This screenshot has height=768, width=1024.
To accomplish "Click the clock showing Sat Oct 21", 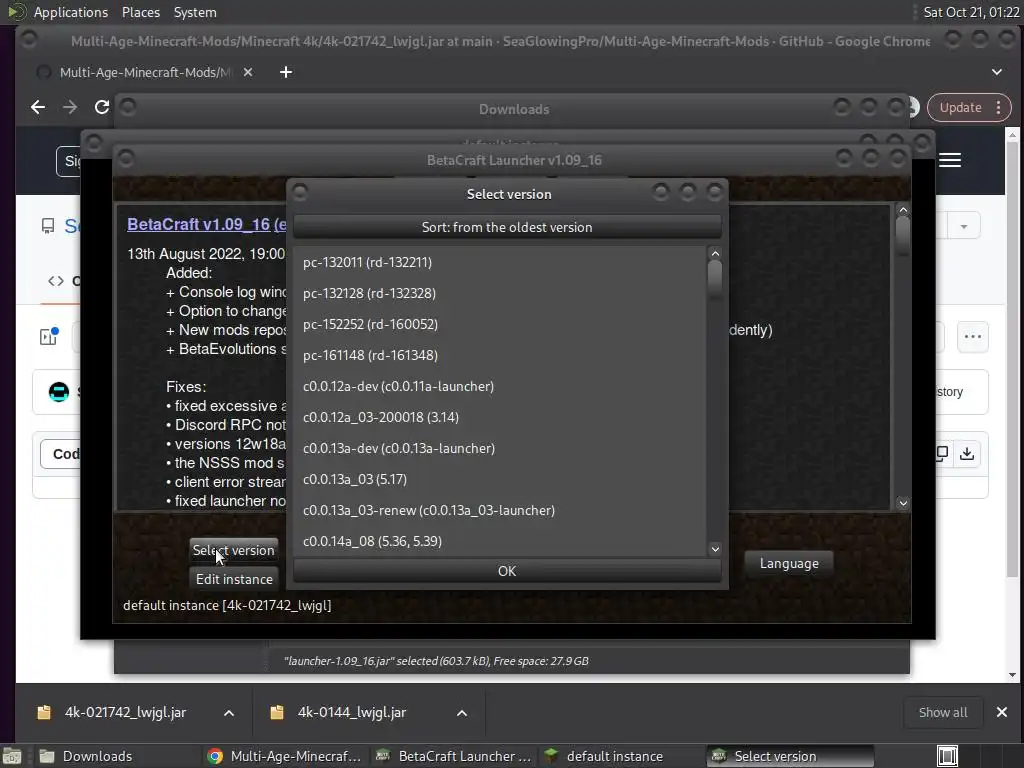I will [971, 12].
